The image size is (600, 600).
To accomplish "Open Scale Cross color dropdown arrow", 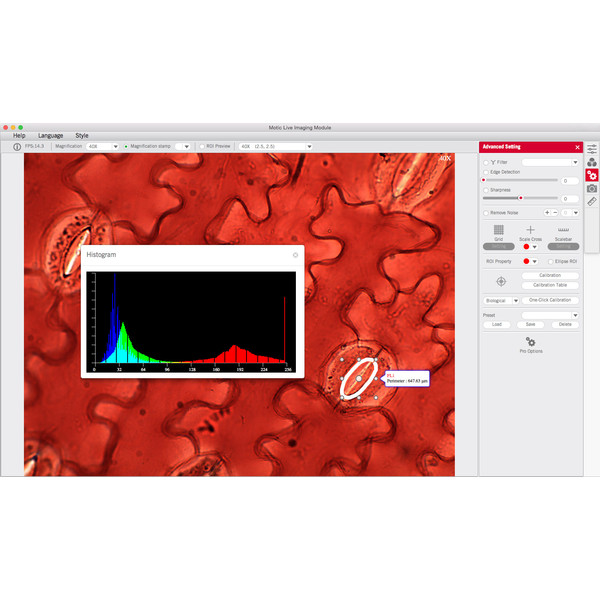I will pyautogui.click(x=535, y=247).
